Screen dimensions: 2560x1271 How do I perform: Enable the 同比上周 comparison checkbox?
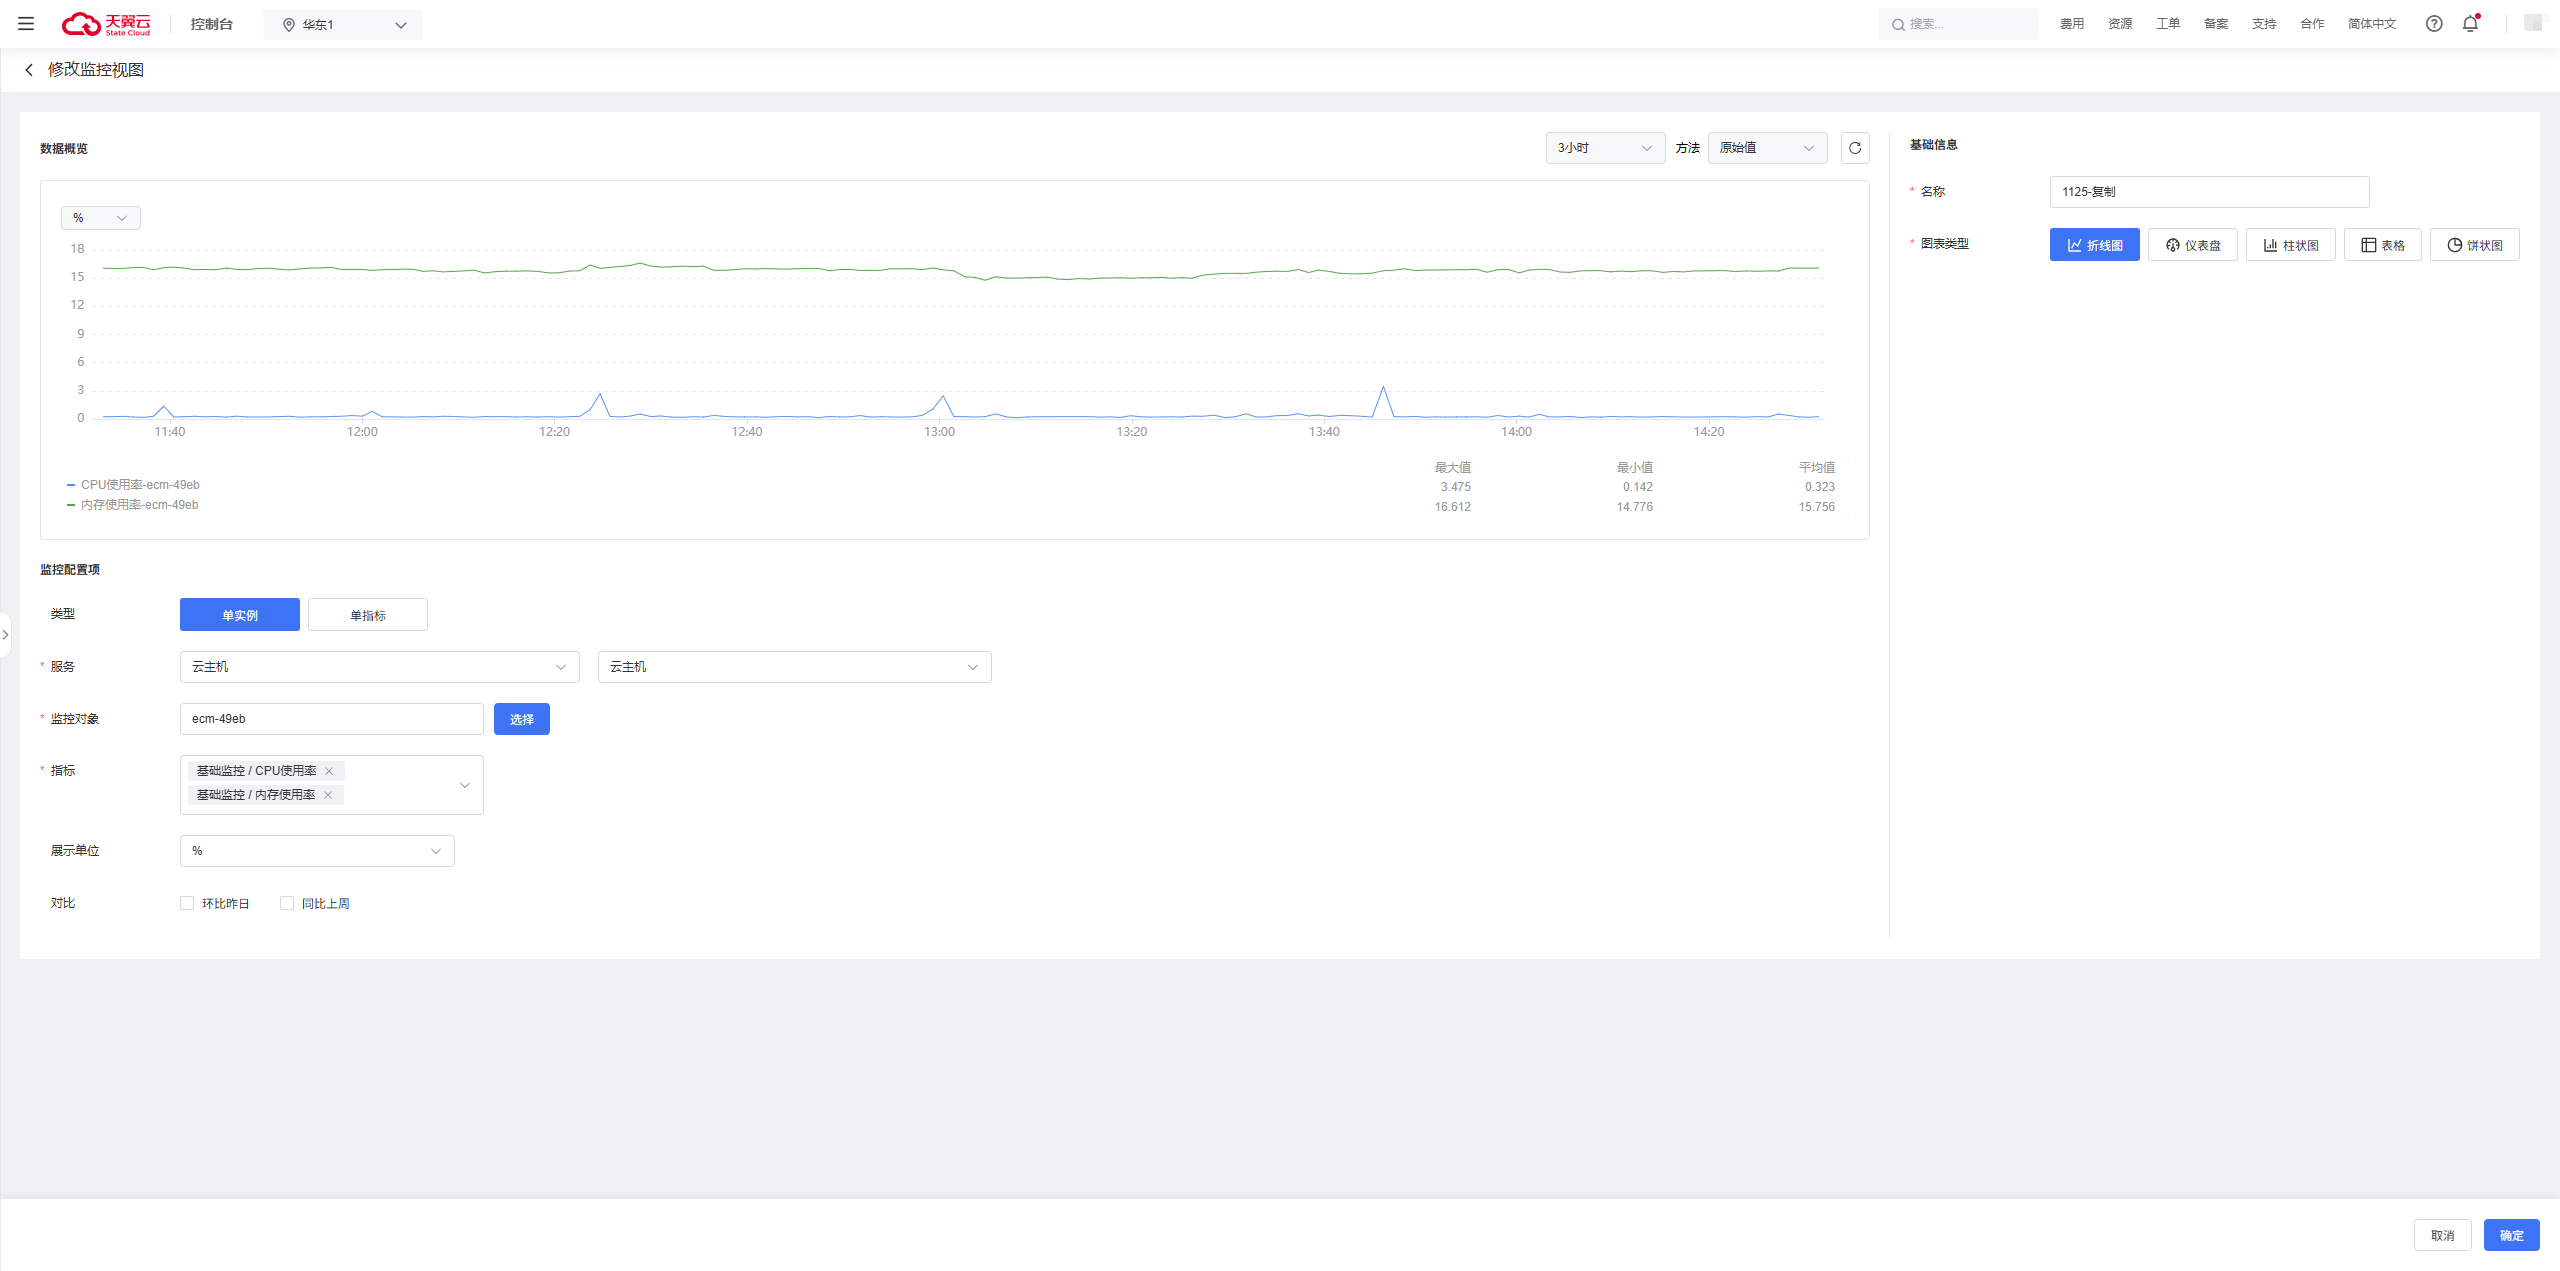pyautogui.click(x=287, y=903)
